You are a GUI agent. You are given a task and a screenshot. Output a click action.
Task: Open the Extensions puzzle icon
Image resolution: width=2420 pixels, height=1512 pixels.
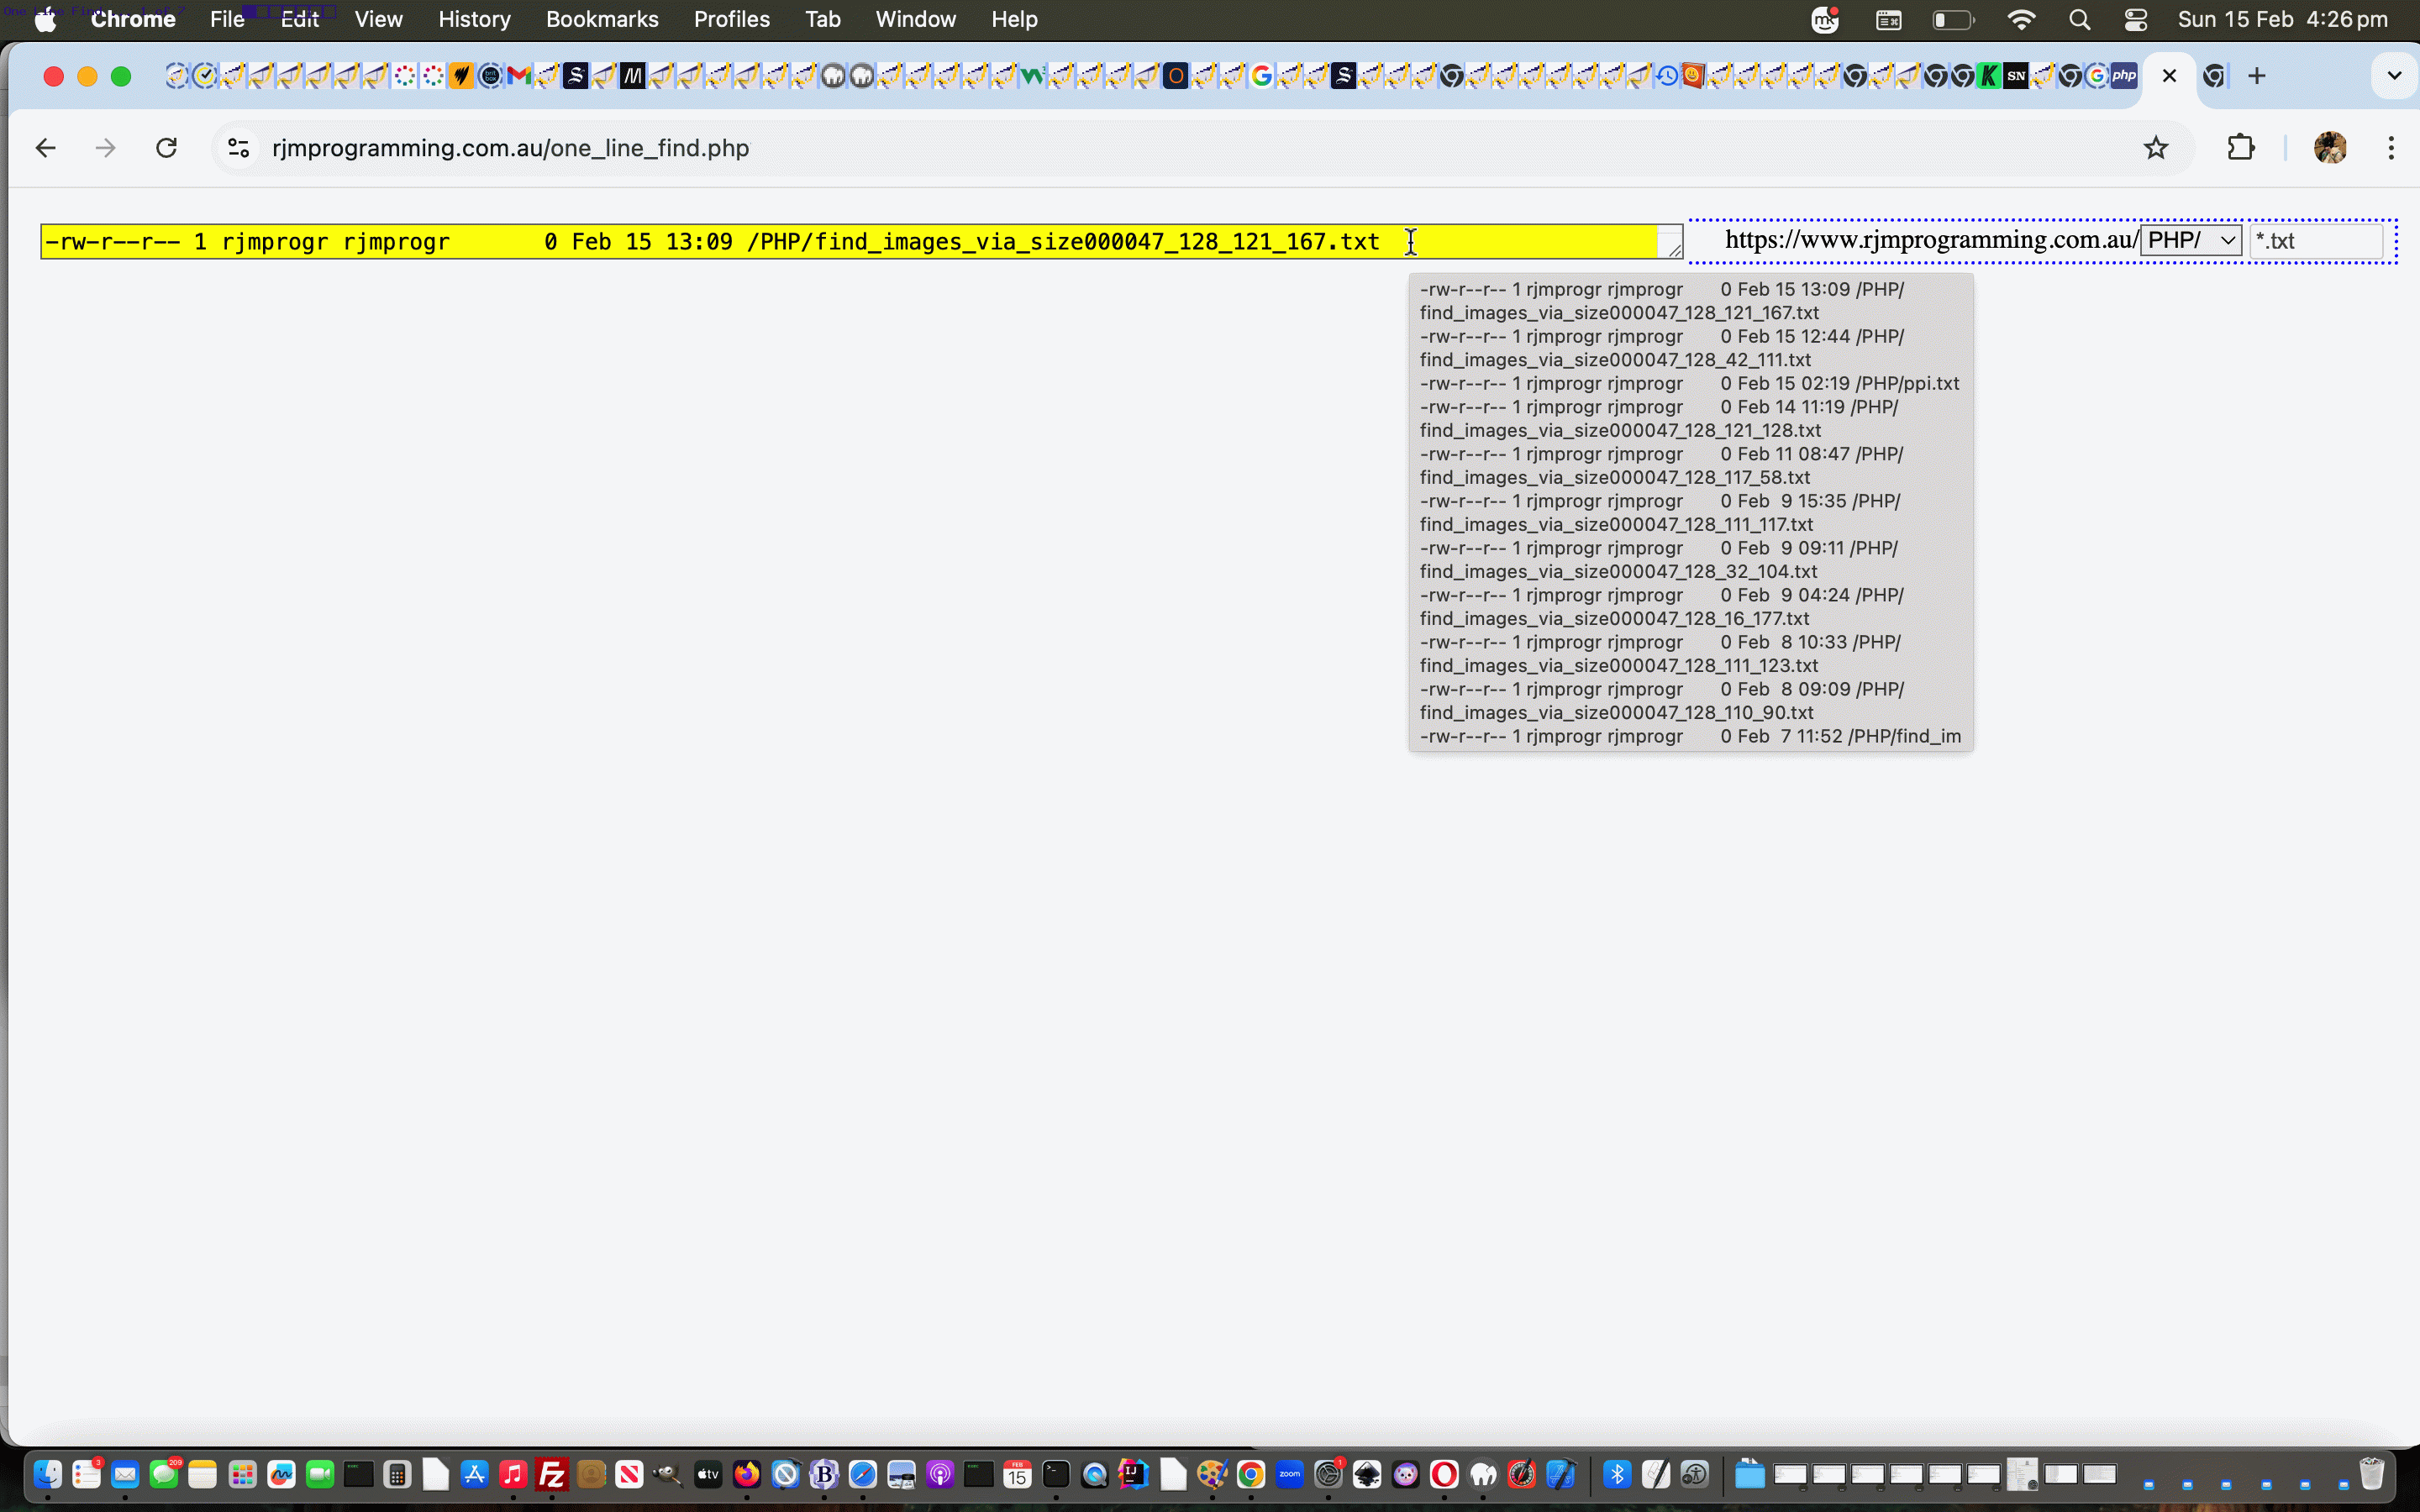2241,148
